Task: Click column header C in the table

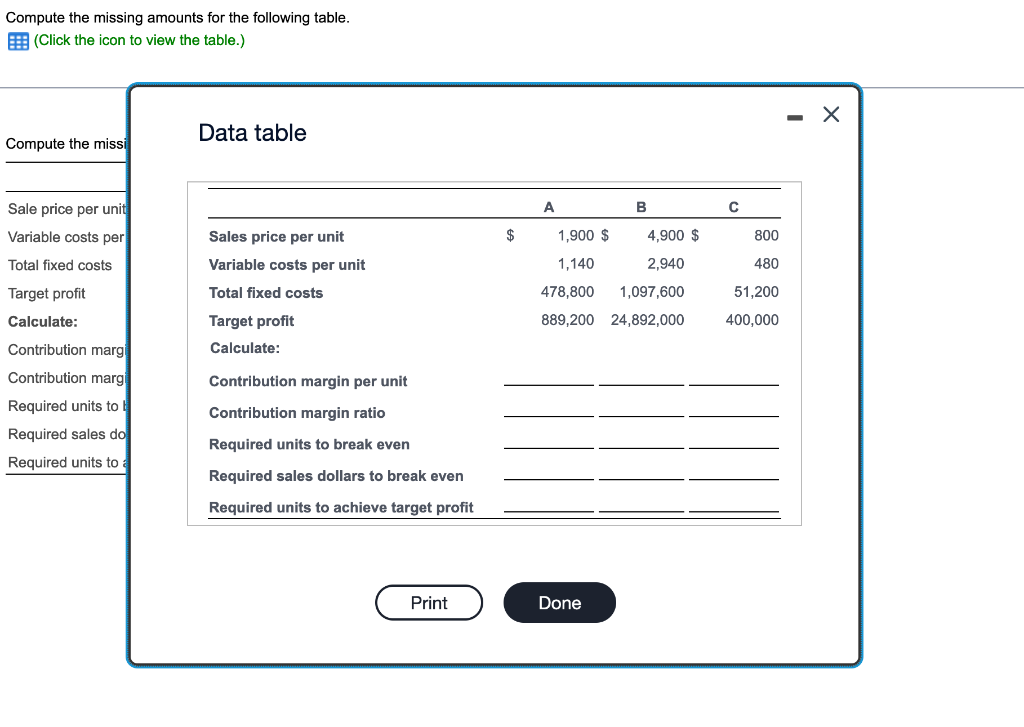Action: 733,206
